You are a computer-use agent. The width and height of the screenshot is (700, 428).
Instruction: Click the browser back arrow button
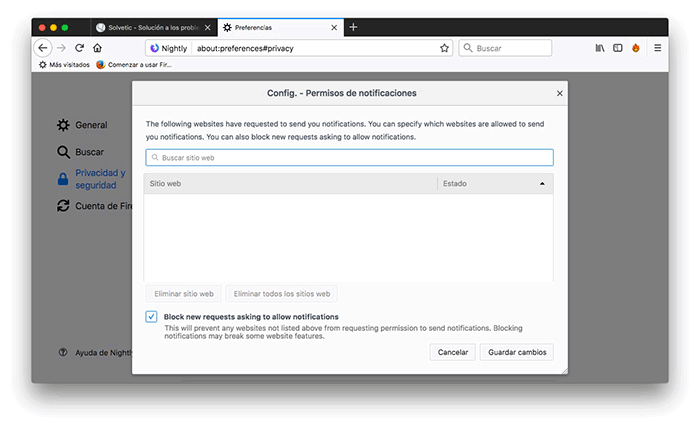click(43, 47)
